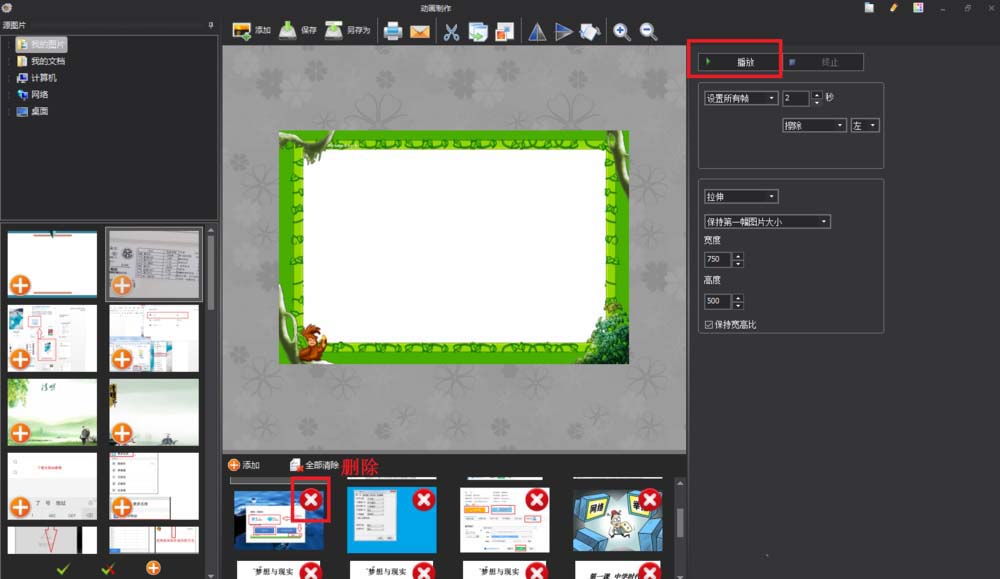The height and width of the screenshot is (579, 1000).
Task: Decrease the seconds value with down arrow
Action: (817, 101)
